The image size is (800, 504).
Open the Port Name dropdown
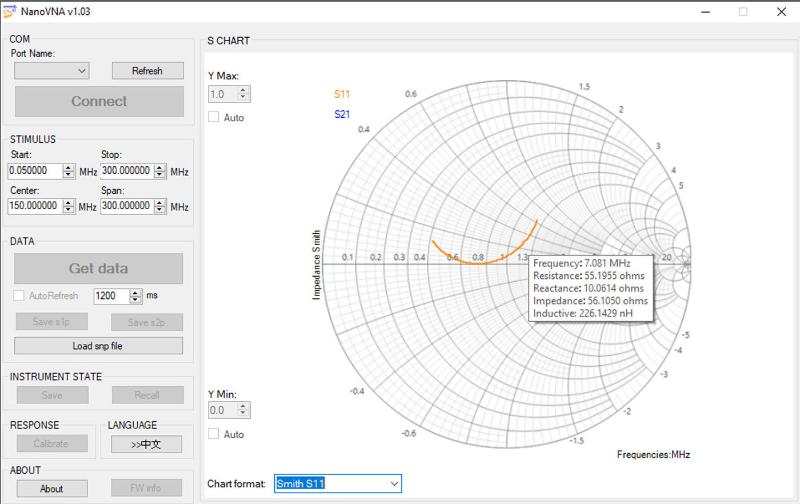click(52, 71)
